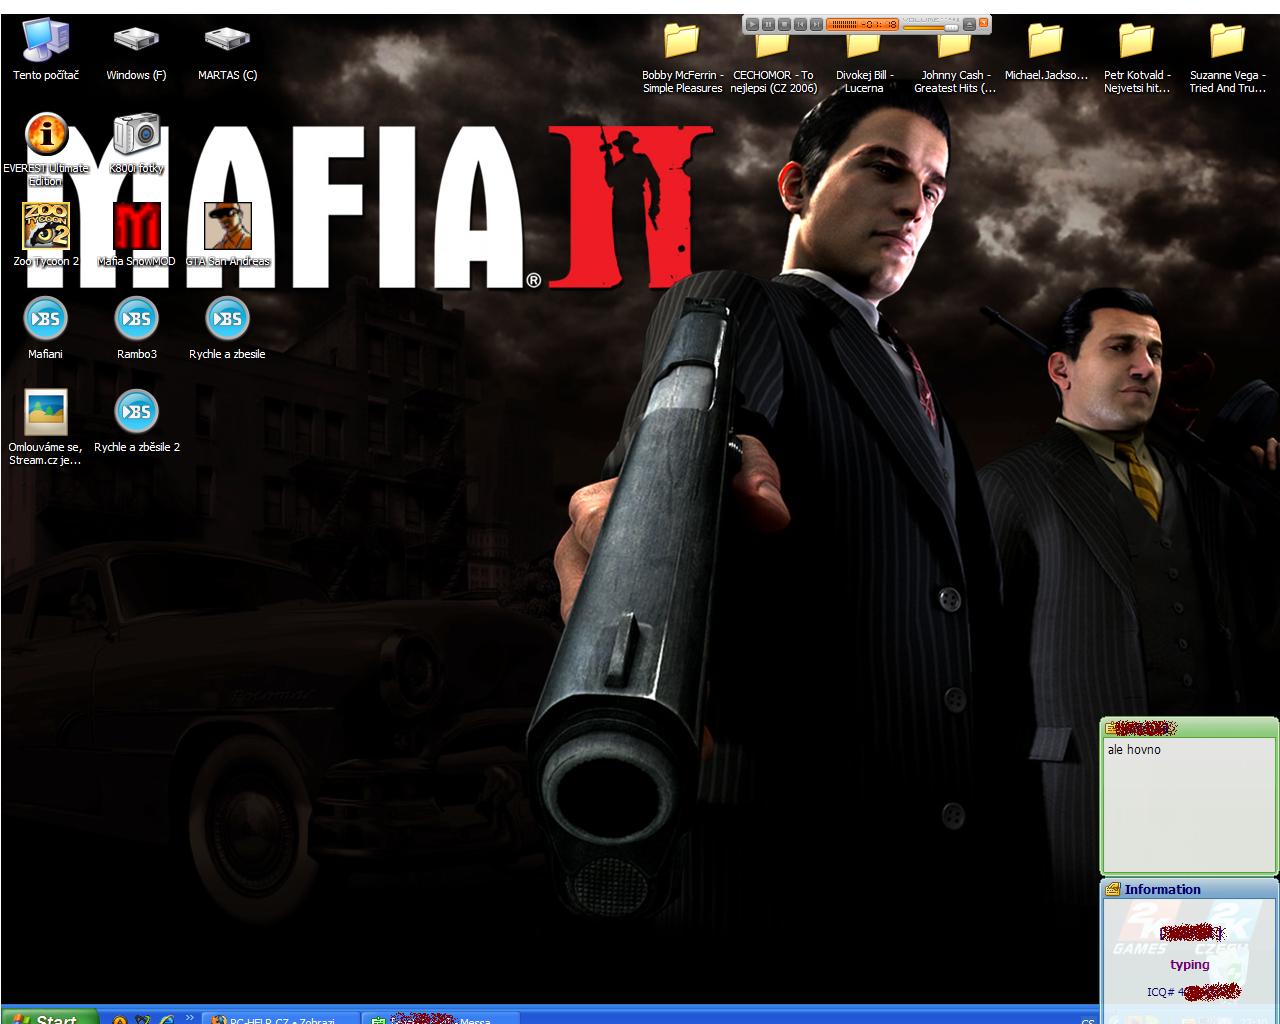
Task: Open the Rychle a zběsile 2 video file
Action: 136,421
